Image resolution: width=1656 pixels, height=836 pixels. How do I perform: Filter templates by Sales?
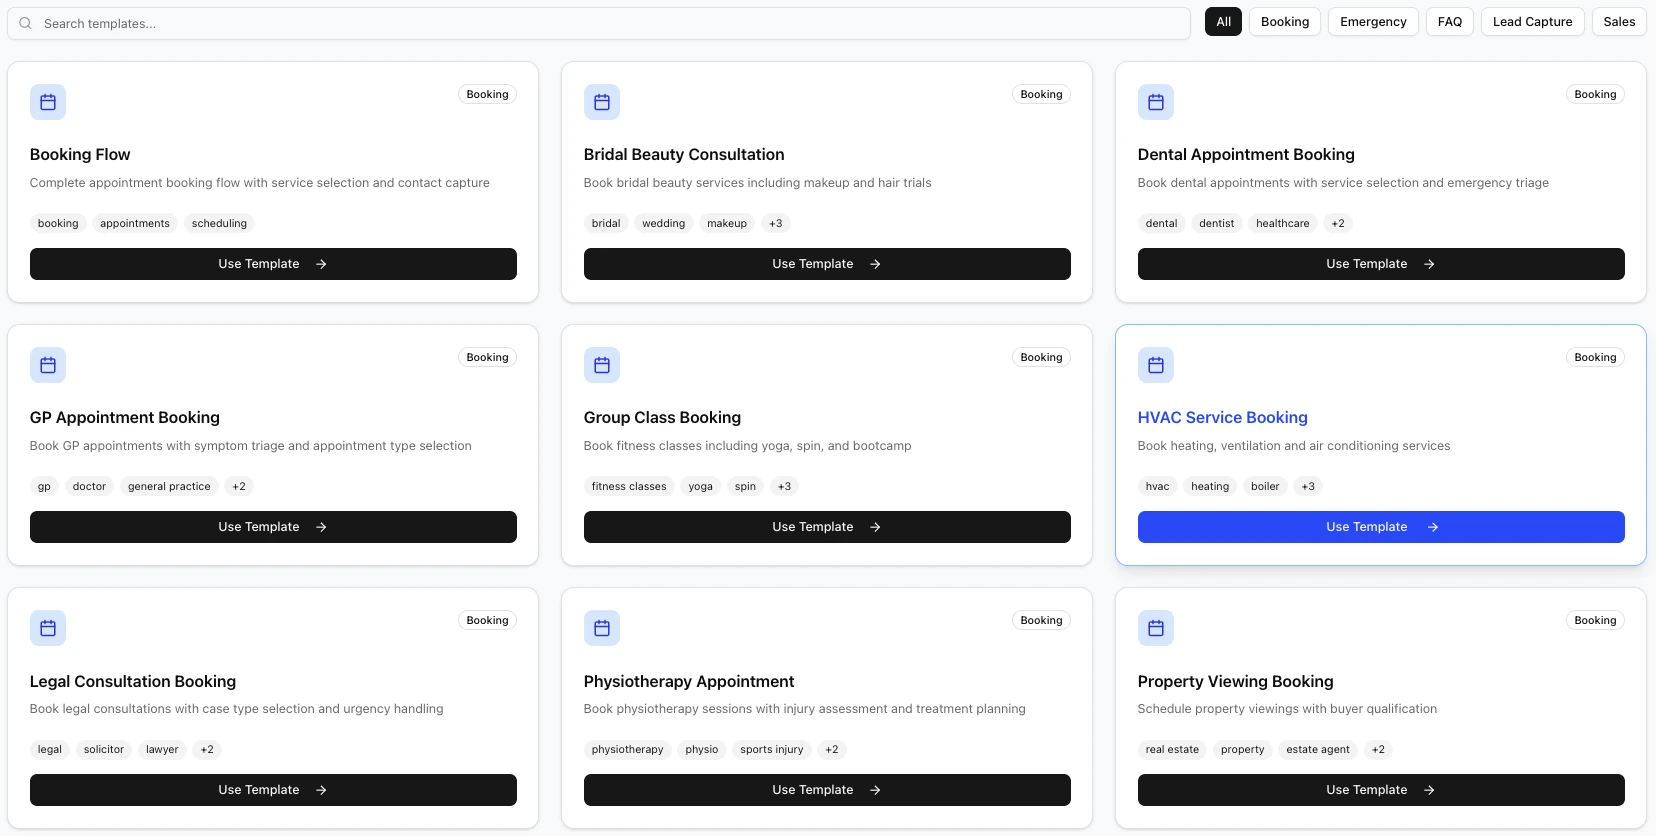click(1619, 22)
